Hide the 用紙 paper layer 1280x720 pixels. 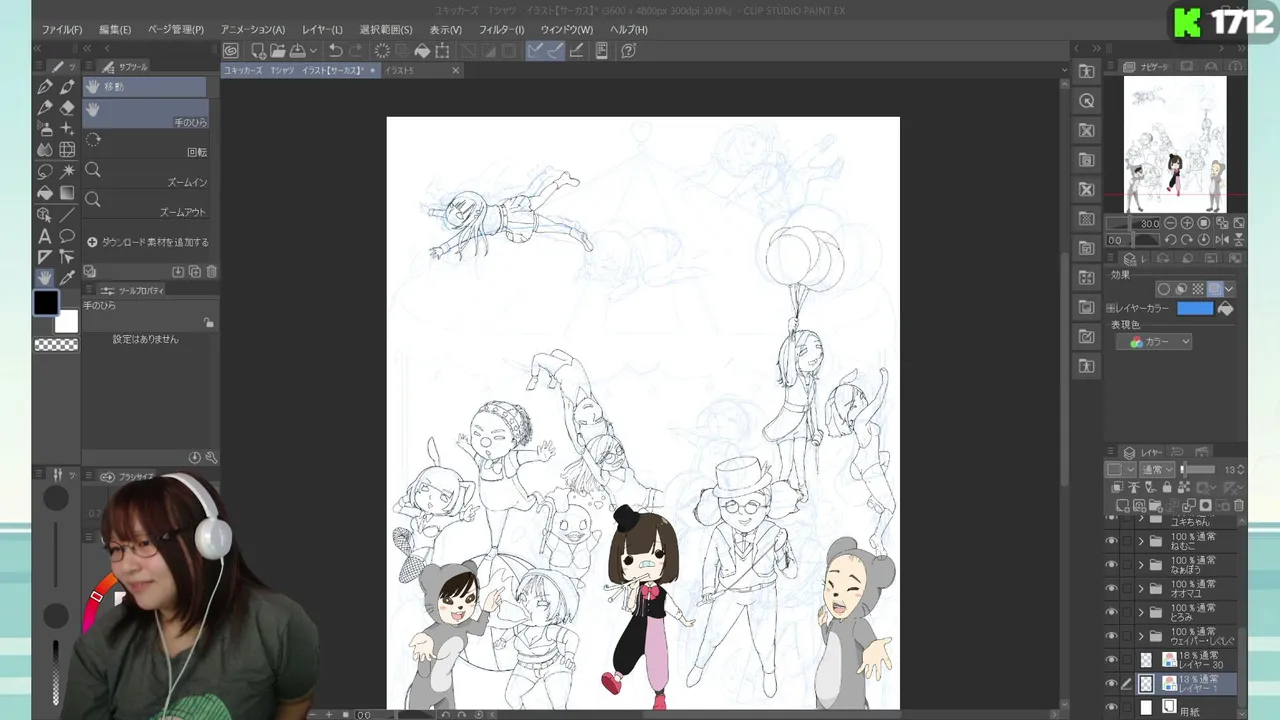coord(1111,707)
